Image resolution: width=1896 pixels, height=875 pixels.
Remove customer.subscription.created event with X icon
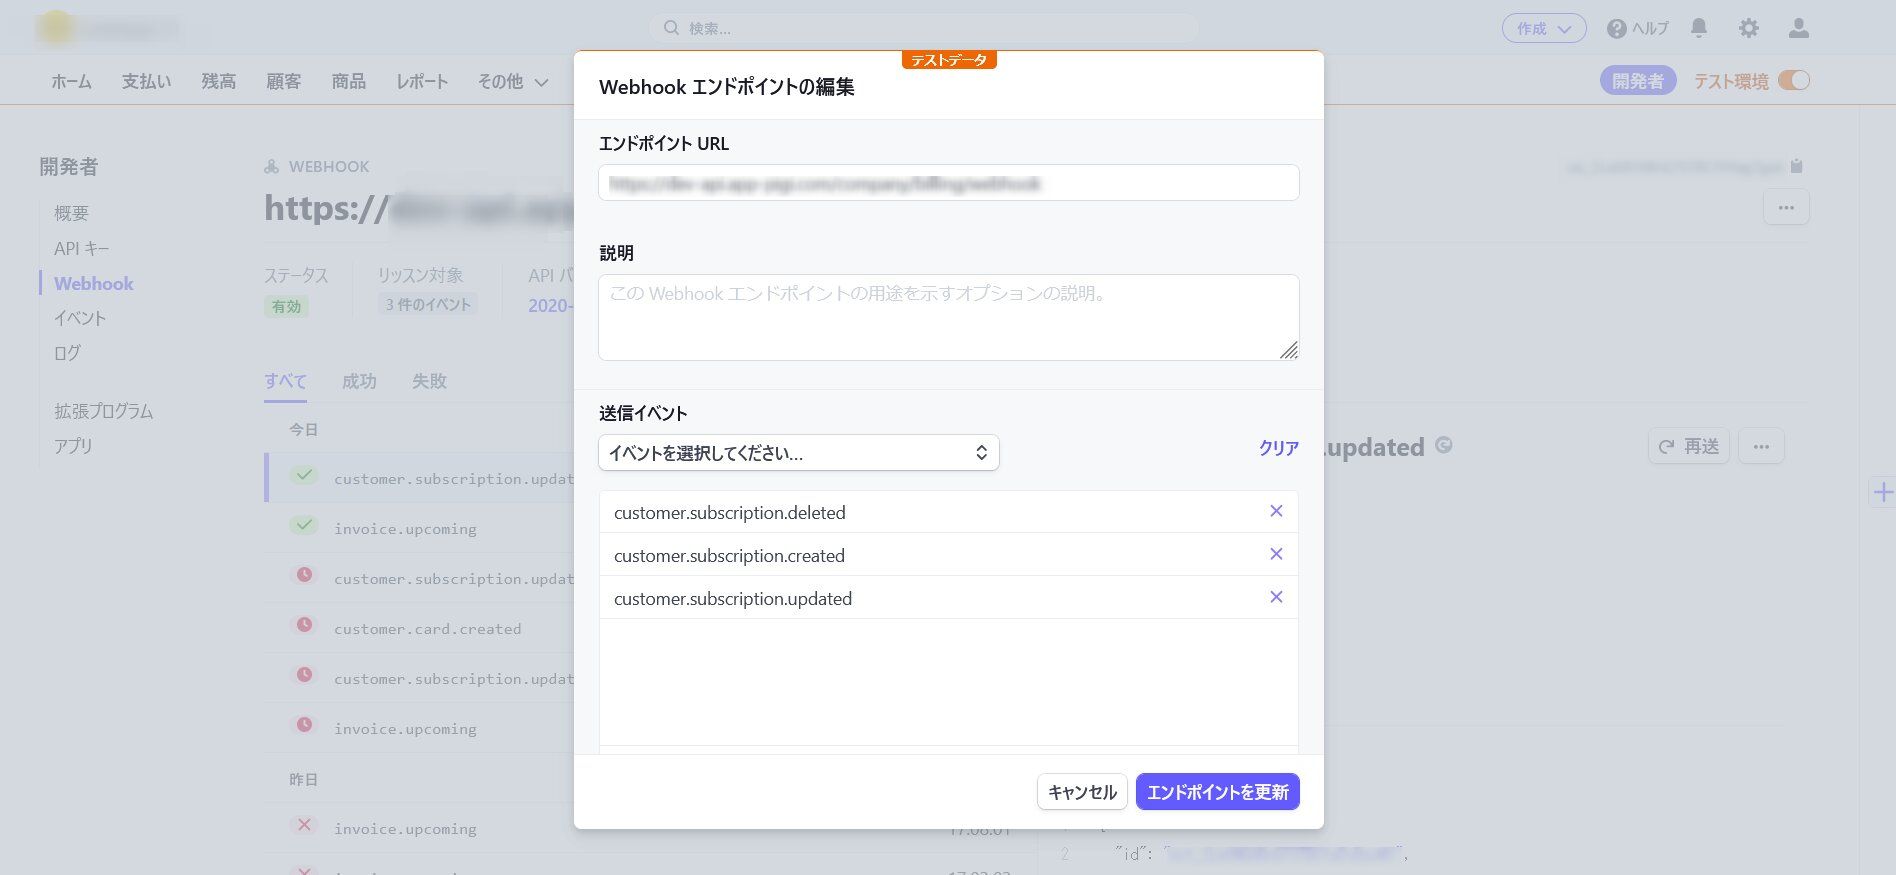(x=1276, y=554)
